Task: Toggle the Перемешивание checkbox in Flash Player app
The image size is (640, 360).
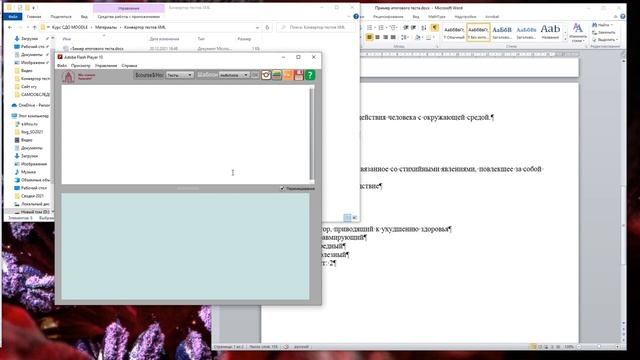Action: click(x=282, y=188)
